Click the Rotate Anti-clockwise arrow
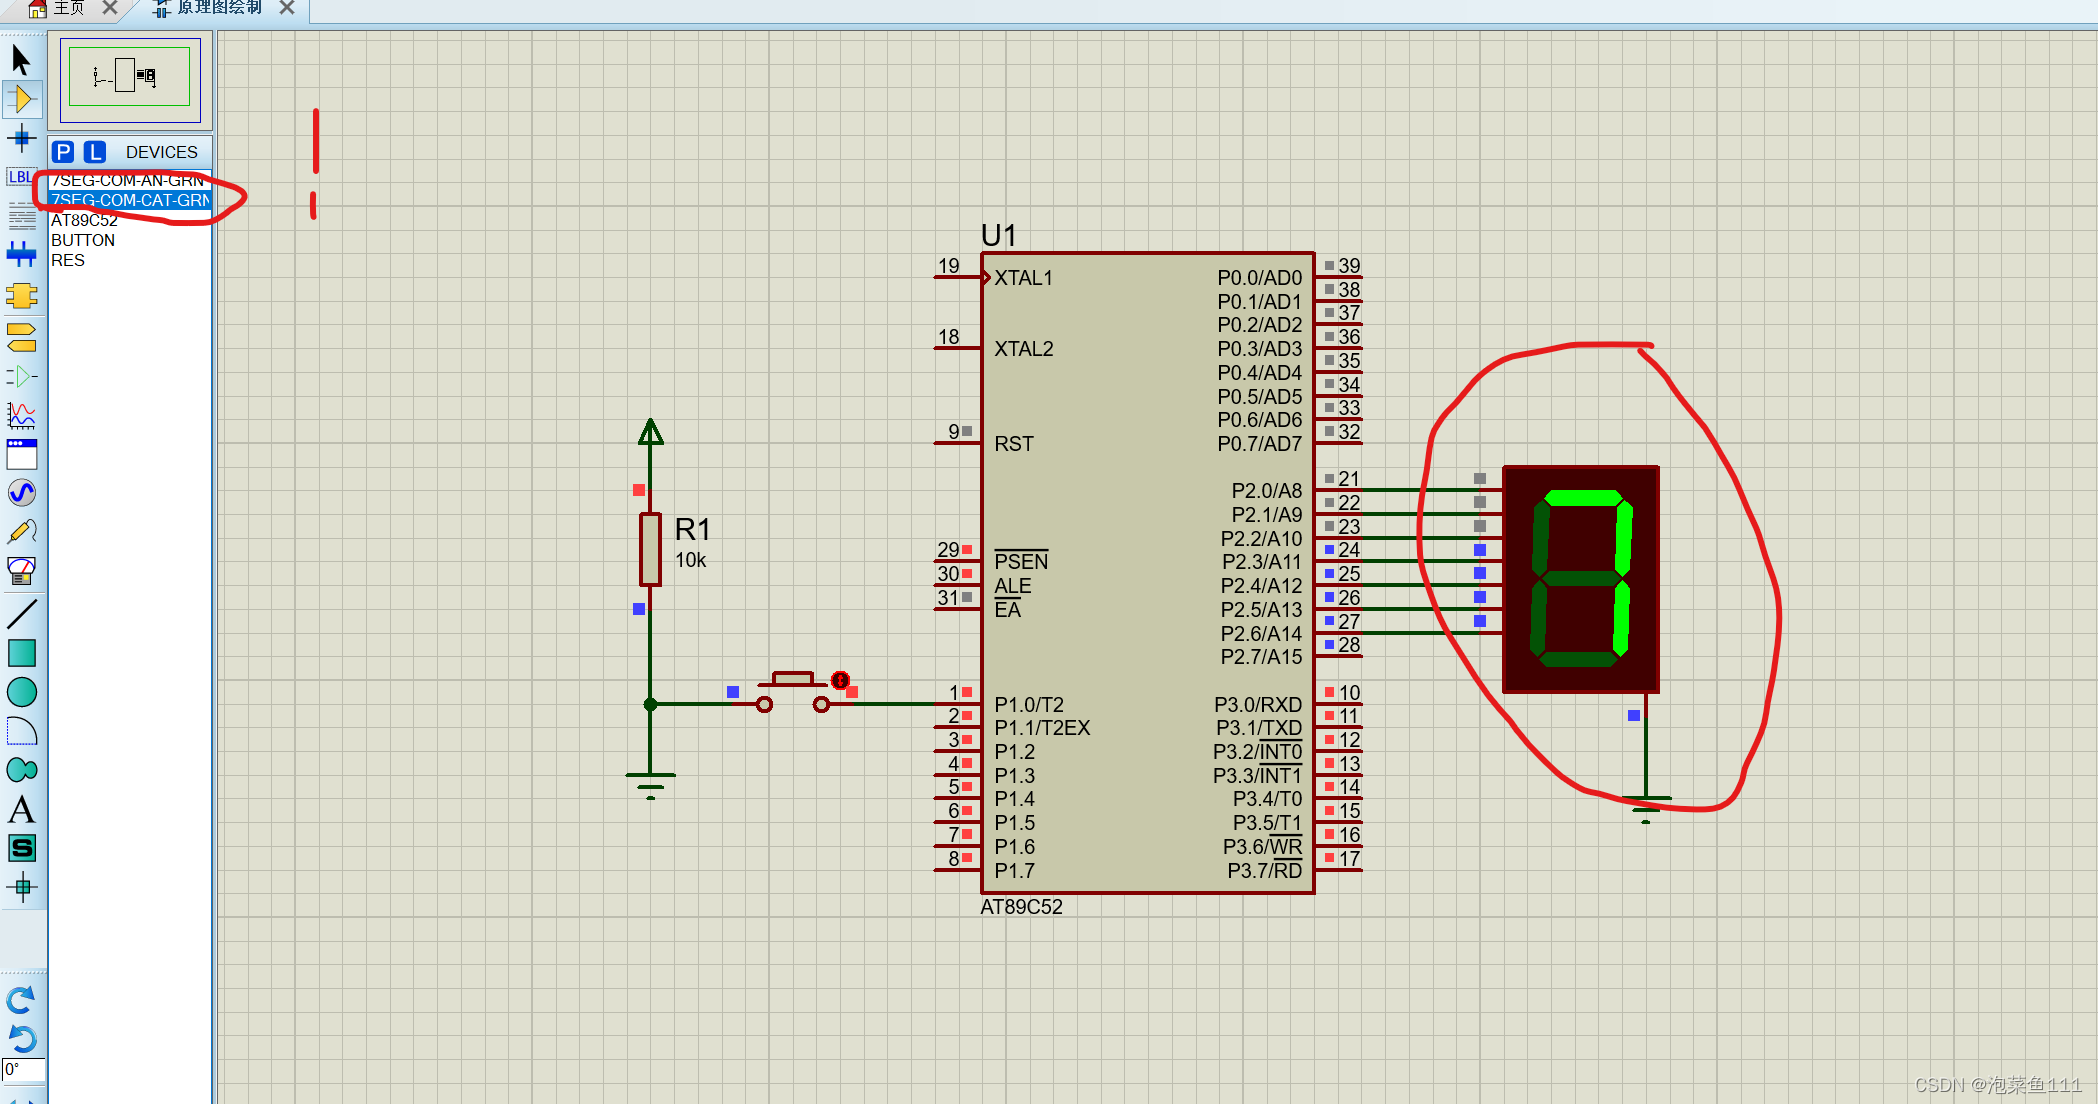2098x1104 pixels. [x=21, y=1038]
